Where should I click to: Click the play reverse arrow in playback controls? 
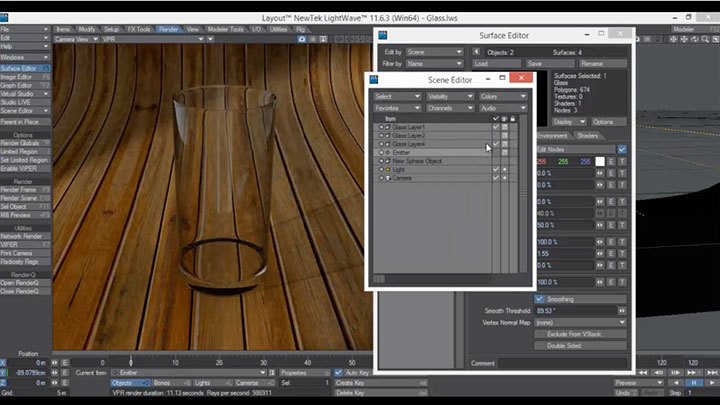(675, 383)
